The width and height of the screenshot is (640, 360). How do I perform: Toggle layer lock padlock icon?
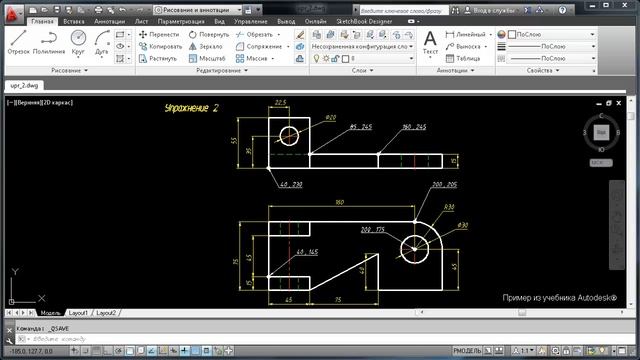[x=335, y=59]
